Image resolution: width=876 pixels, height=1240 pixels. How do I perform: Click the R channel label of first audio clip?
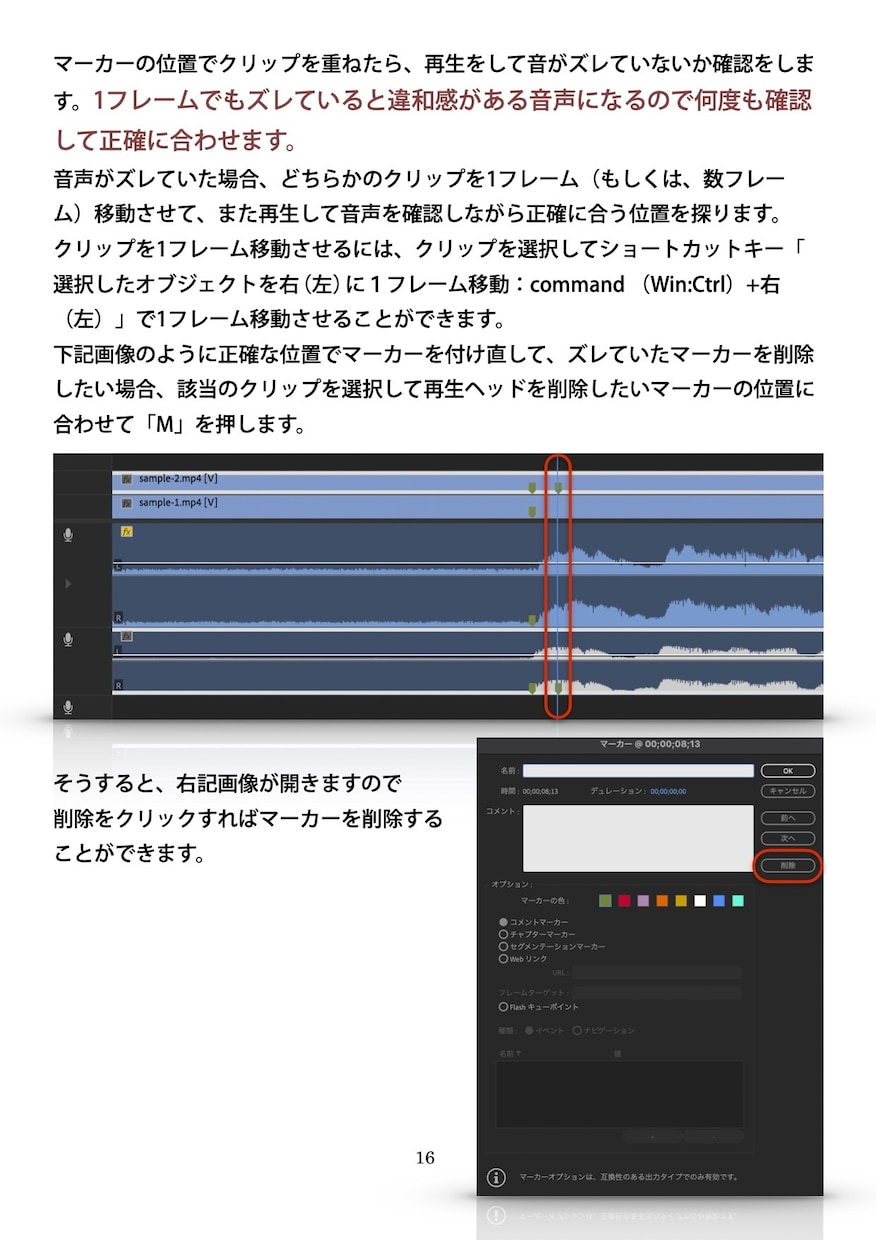[118, 618]
